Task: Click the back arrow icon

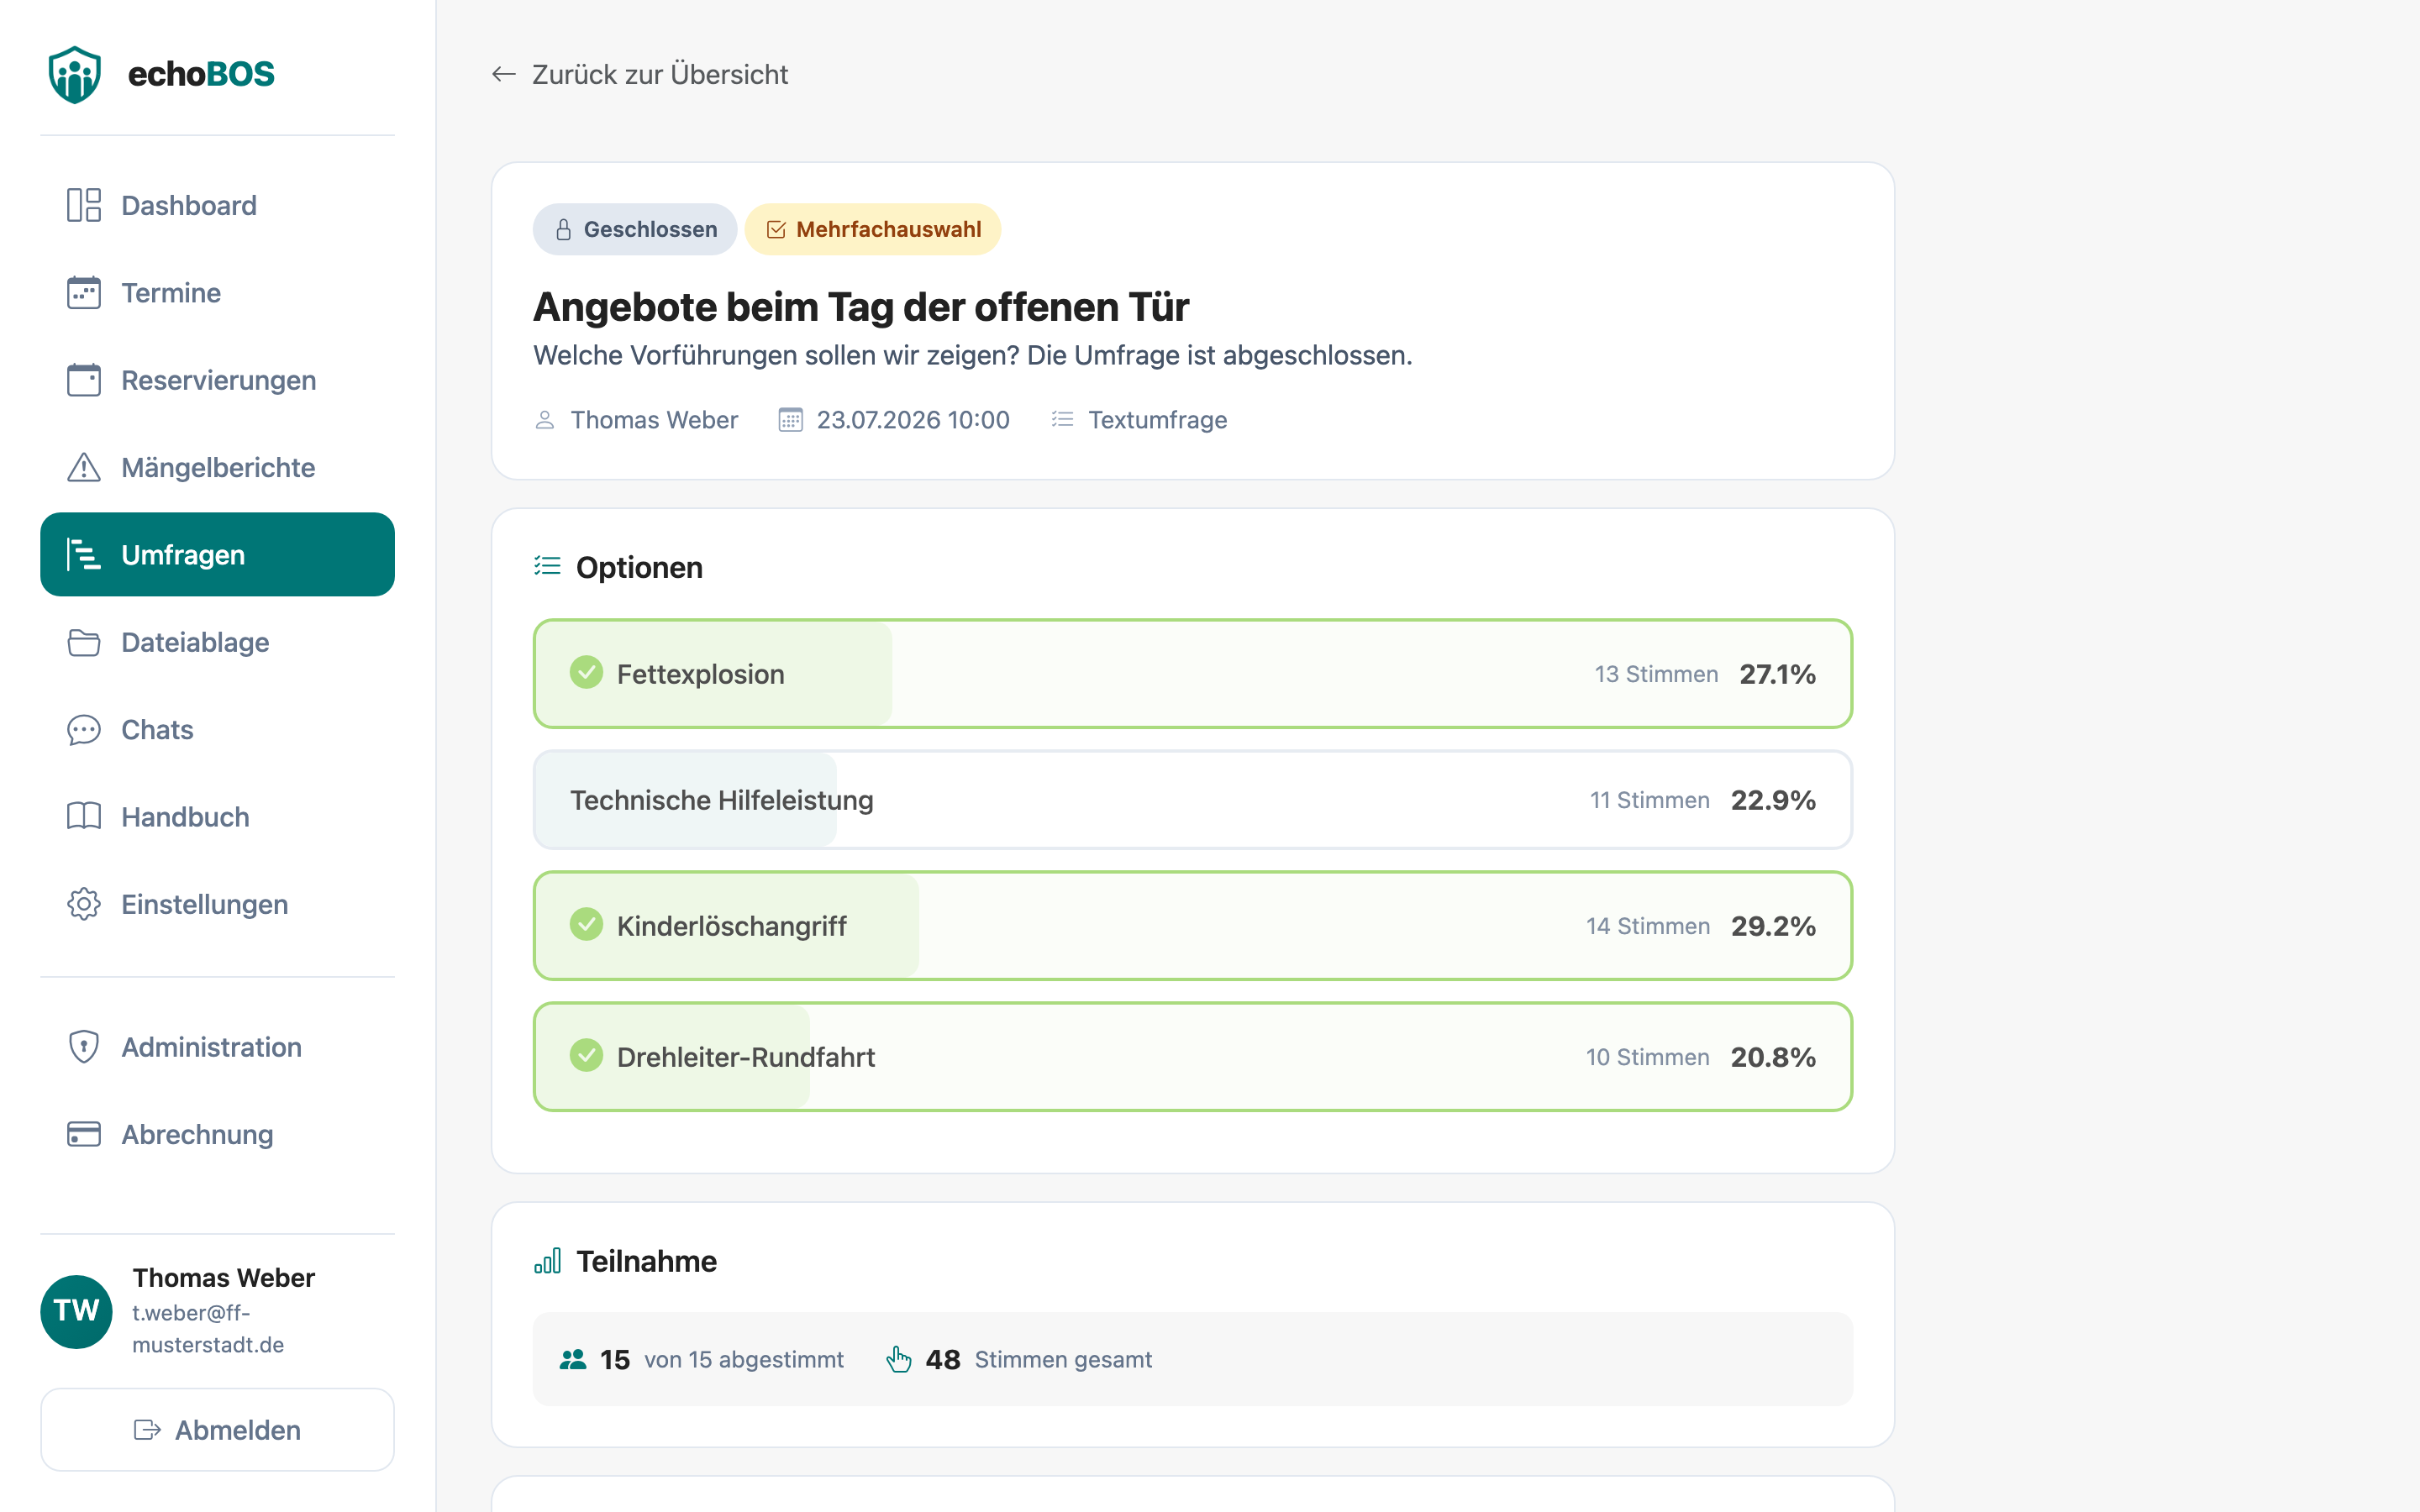Action: [504, 74]
